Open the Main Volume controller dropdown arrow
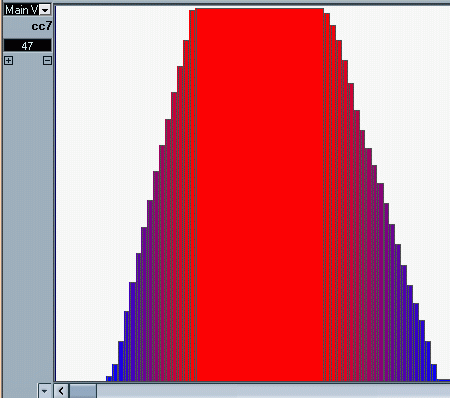 (x=45, y=10)
